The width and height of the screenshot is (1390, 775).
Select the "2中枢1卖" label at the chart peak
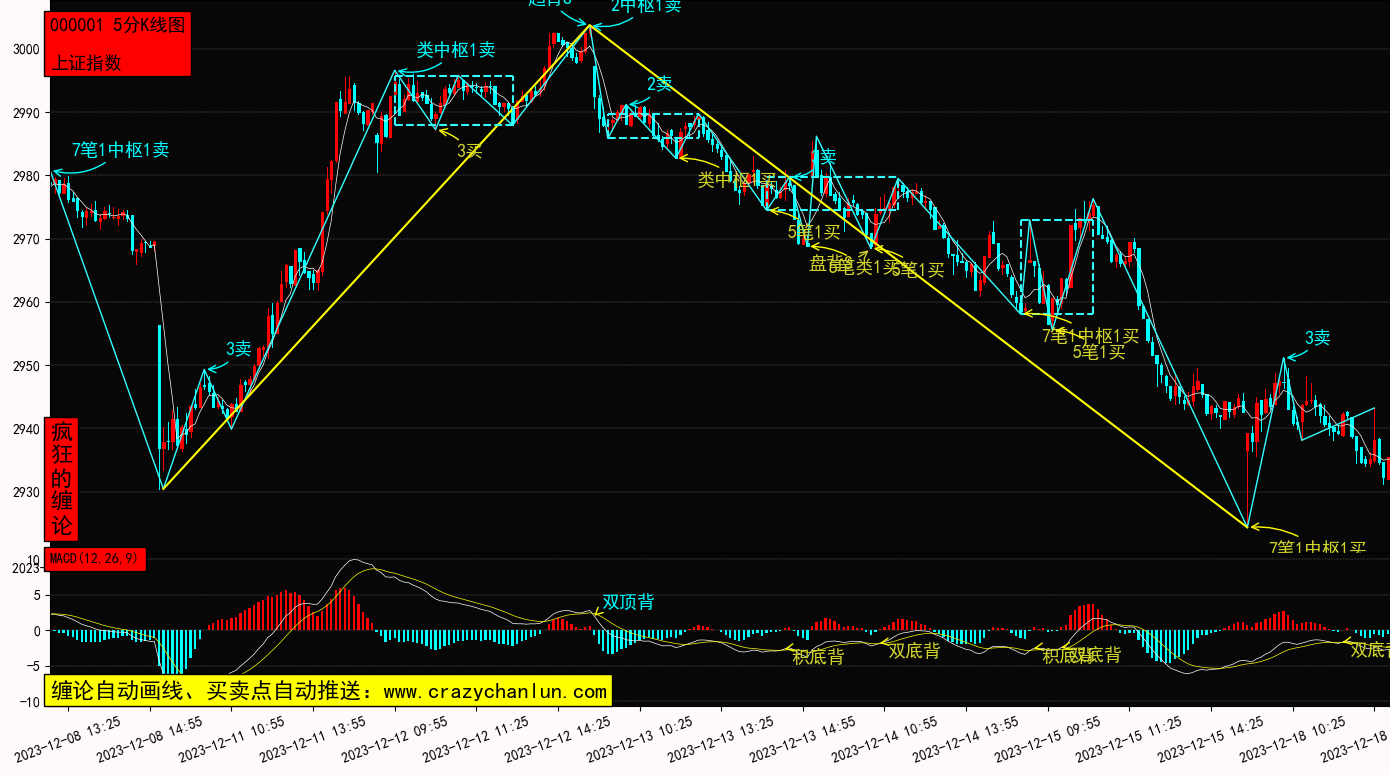coord(646,6)
